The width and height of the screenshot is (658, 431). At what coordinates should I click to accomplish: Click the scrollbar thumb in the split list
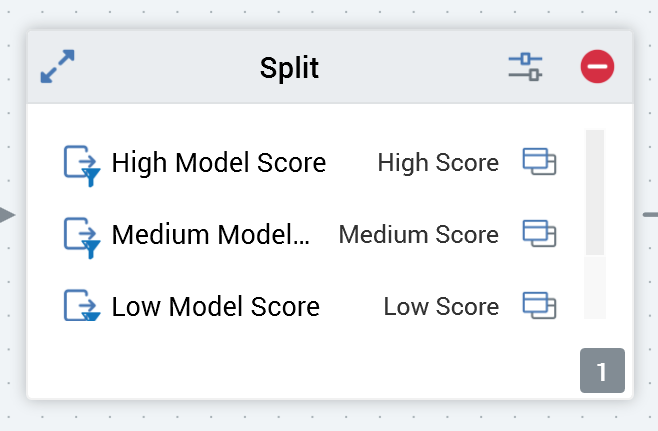(595, 191)
